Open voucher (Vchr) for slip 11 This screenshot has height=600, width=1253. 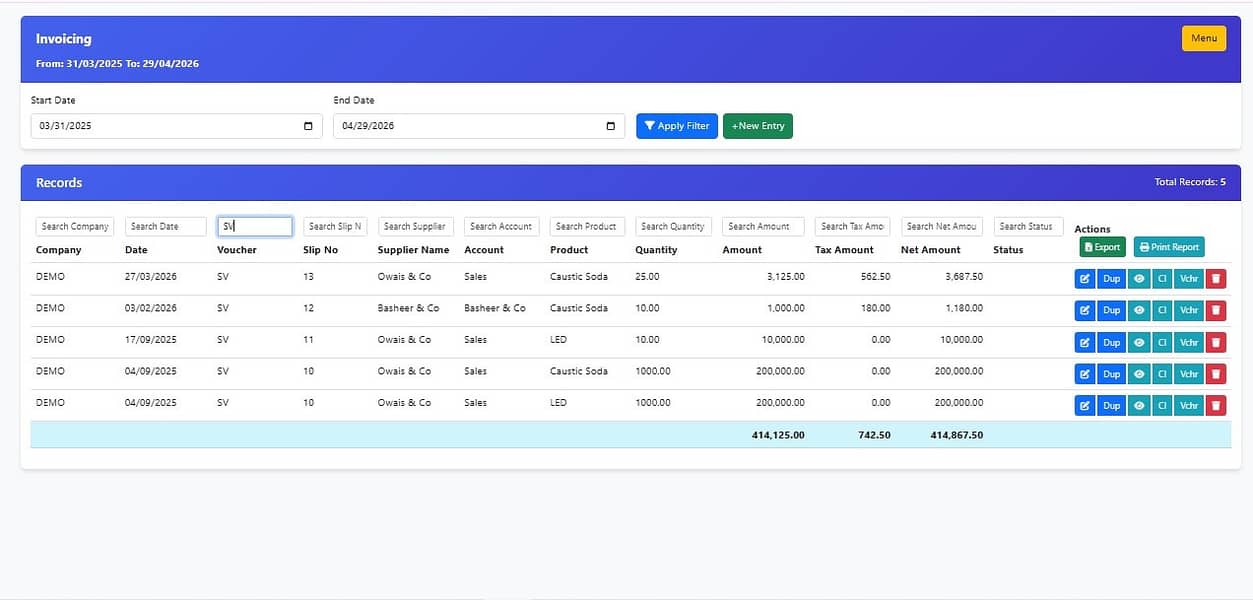[1189, 342]
